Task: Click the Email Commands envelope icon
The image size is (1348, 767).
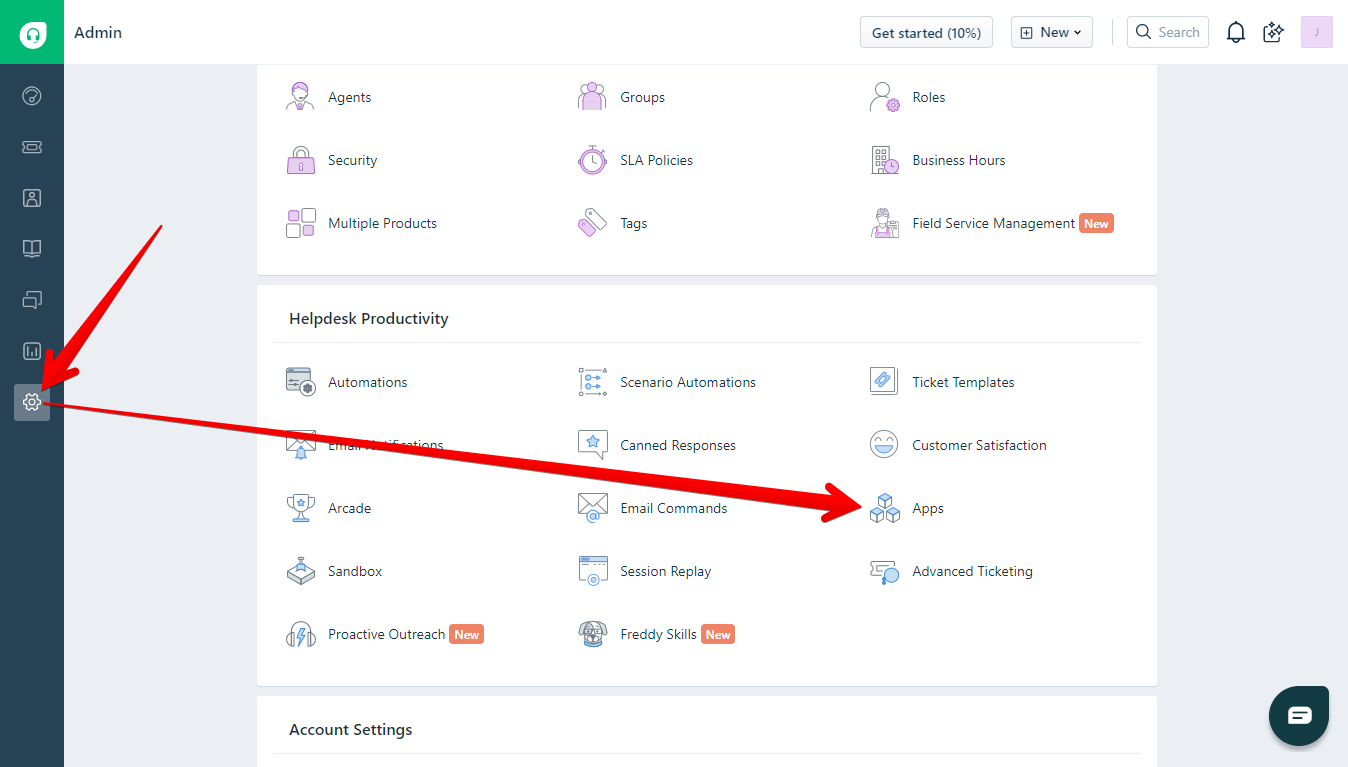Action: coord(592,508)
